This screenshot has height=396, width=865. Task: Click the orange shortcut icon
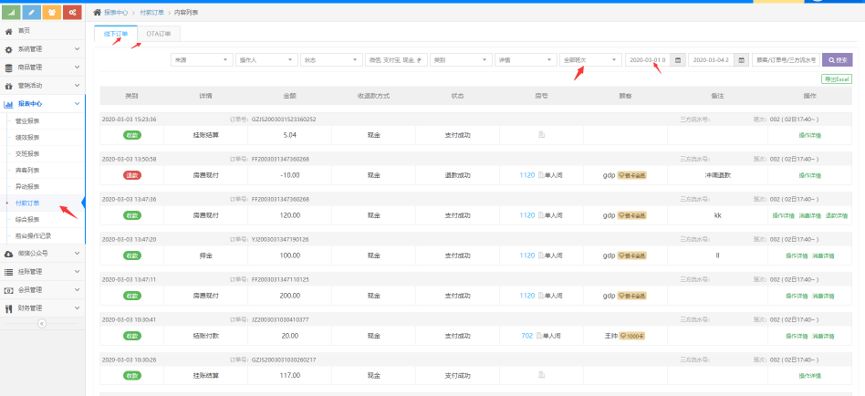tap(52, 12)
